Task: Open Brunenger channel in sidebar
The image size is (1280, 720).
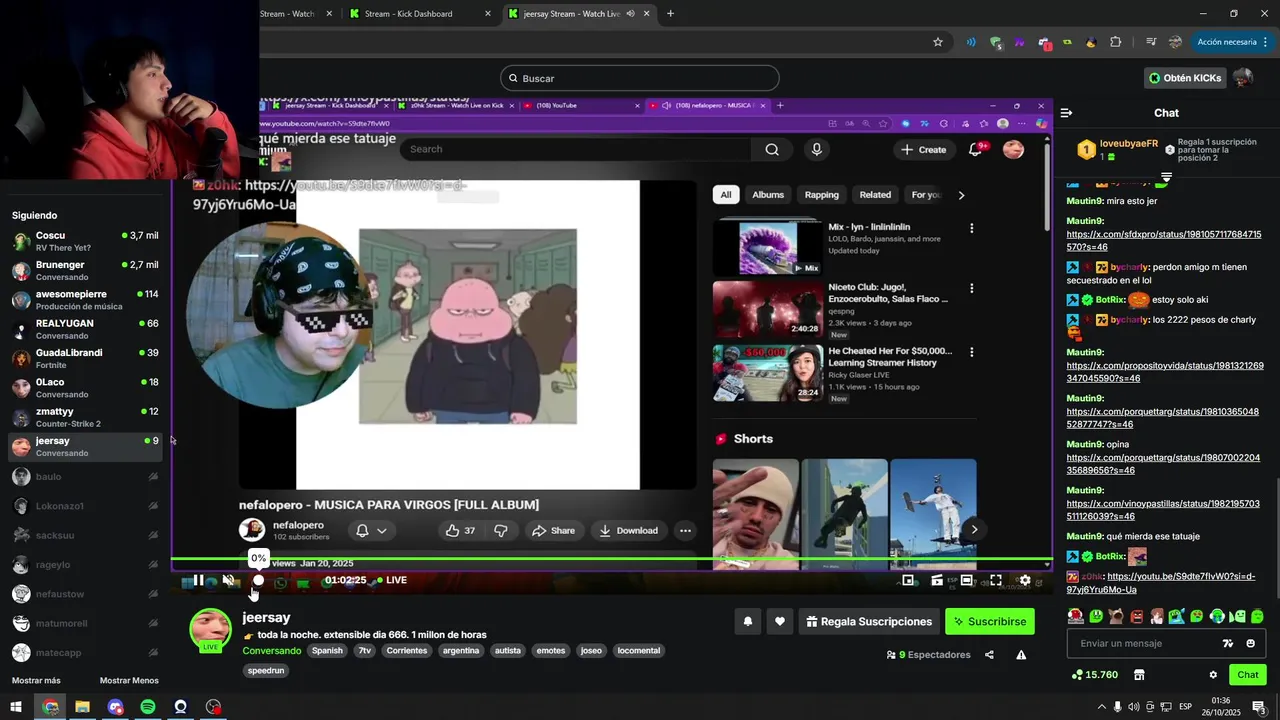Action: (85, 270)
